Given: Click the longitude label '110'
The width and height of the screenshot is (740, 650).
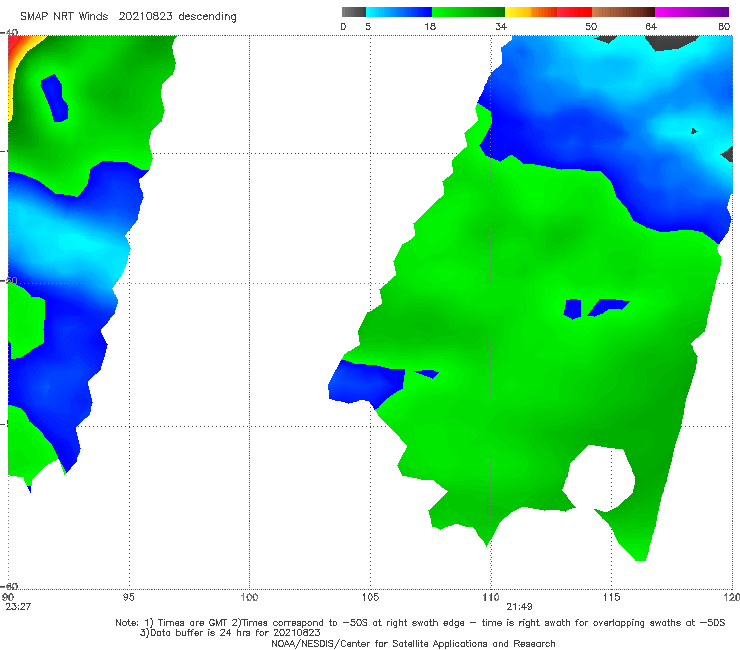Looking at the screenshot, I should [x=491, y=597].
